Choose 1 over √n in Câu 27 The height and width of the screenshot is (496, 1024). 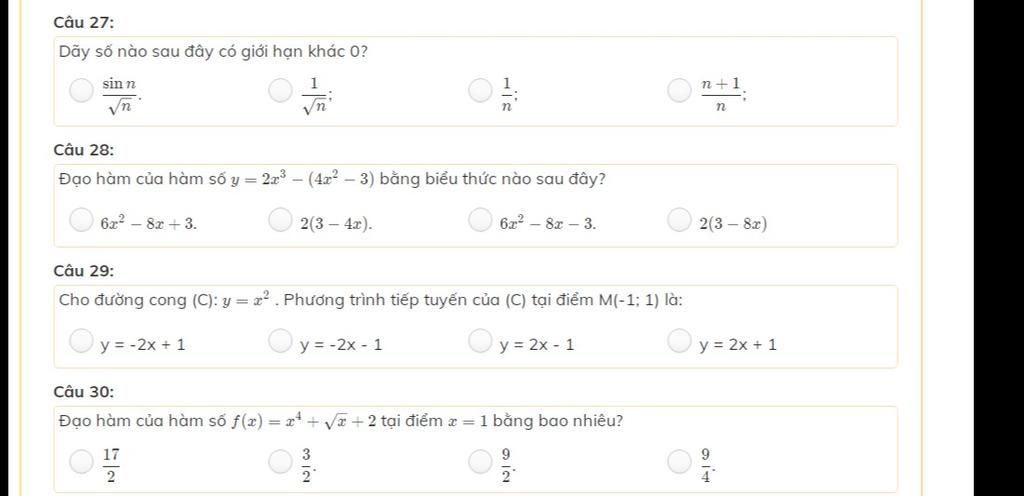281,92
